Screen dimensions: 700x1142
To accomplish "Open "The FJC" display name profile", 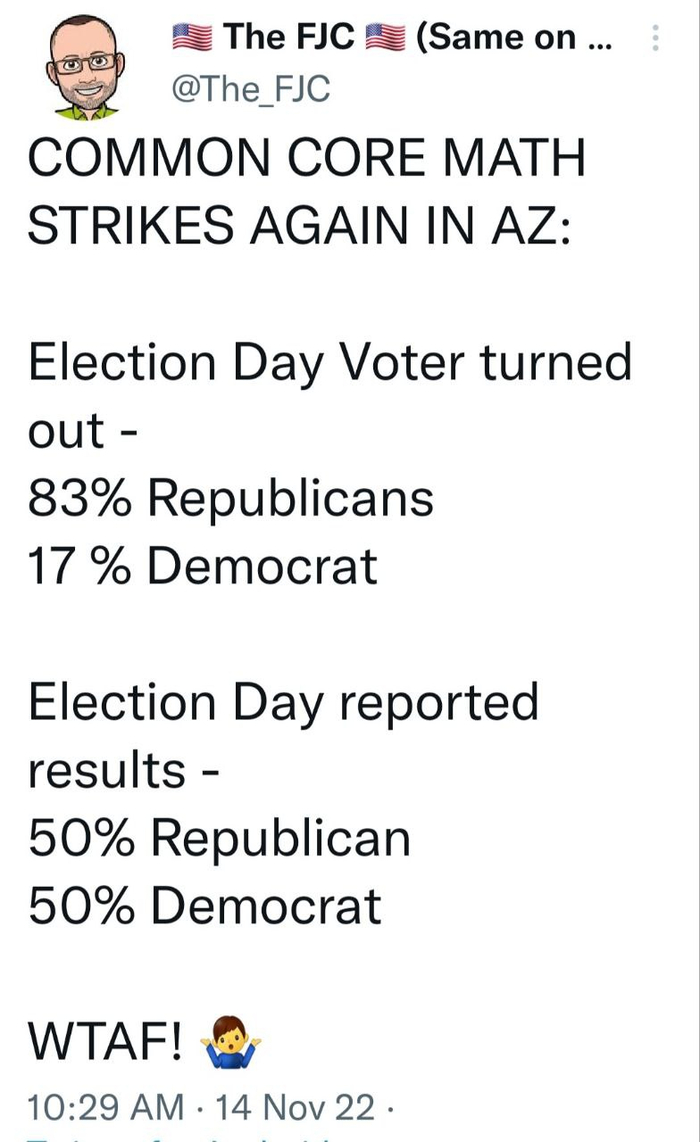I will point(288,38).
